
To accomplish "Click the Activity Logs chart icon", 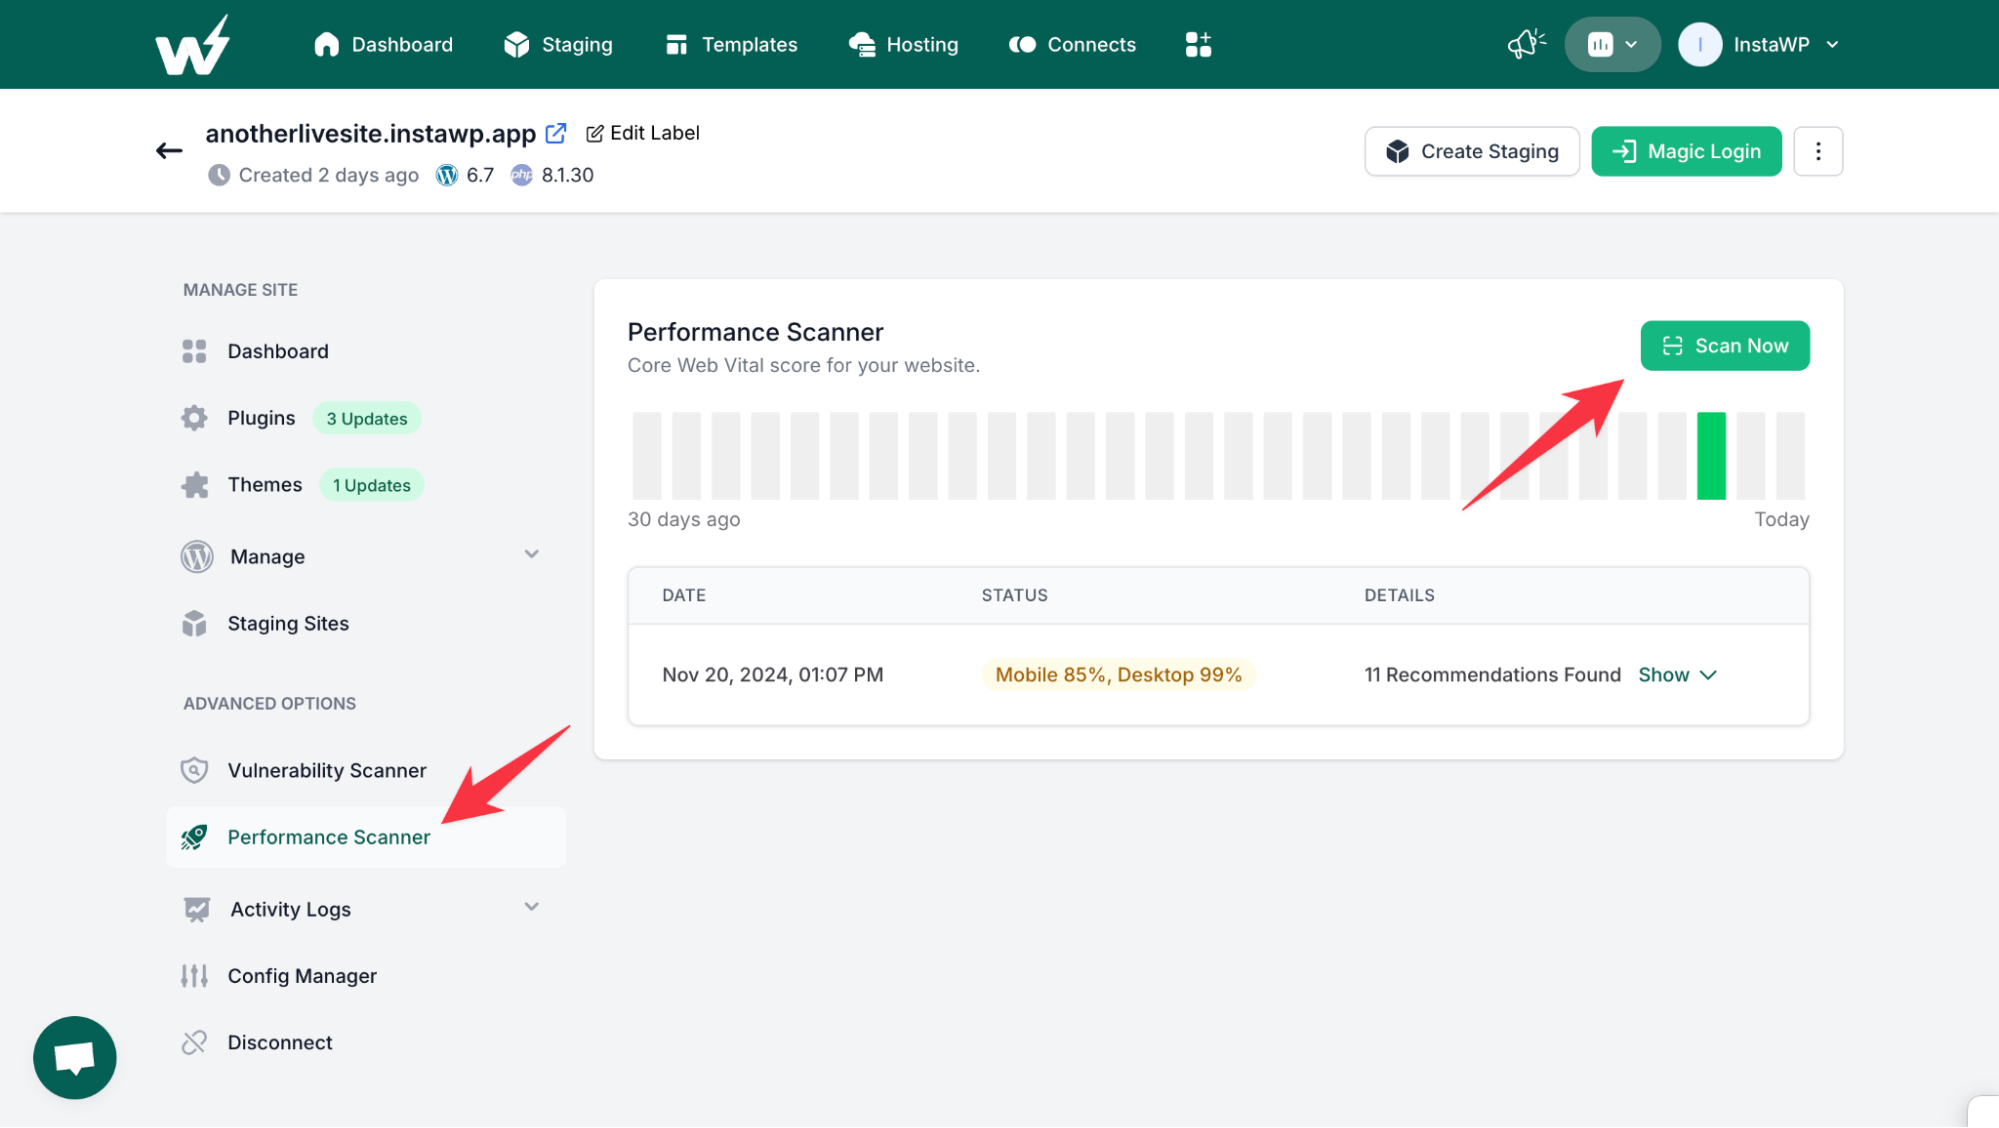I will [196, 909].
